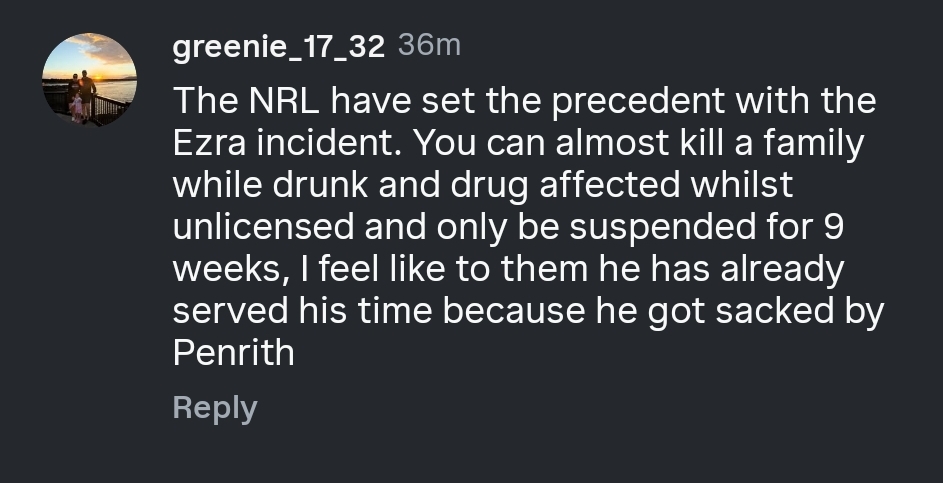Screen dimensions: 943x483
Task: Click the word Penrith in the comment
Action: pyautogui.click(x=233, y=352)
